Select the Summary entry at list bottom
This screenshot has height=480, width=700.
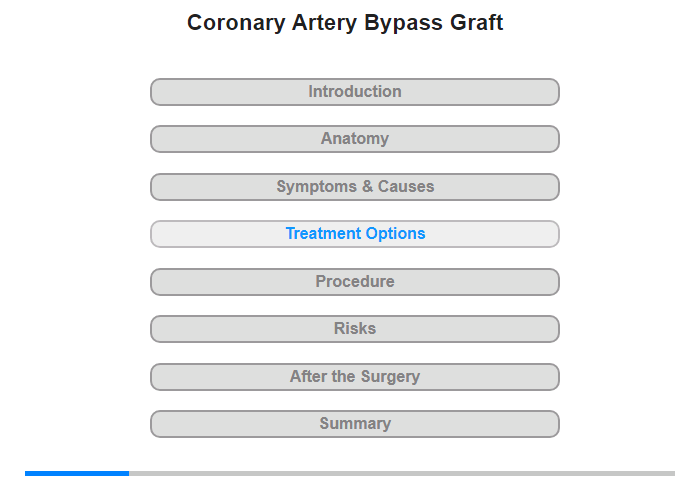tap(355, 423)
